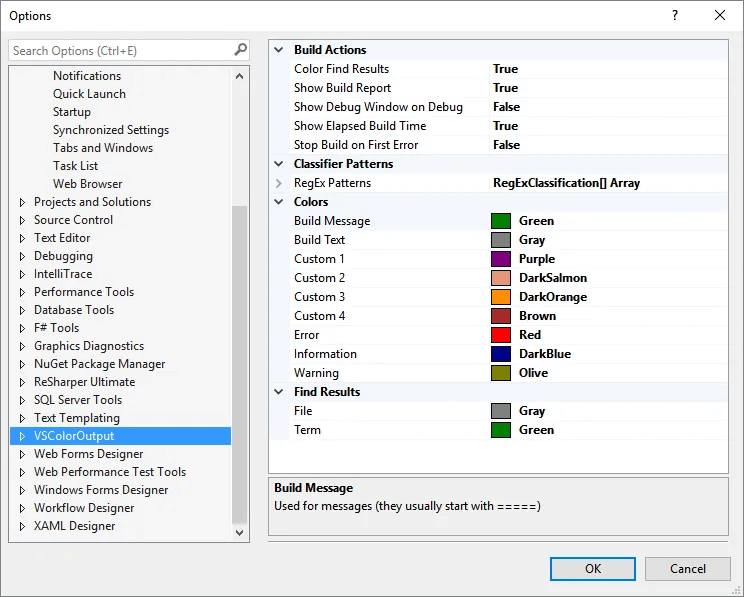Click the Cancel button

click(687, 569)
